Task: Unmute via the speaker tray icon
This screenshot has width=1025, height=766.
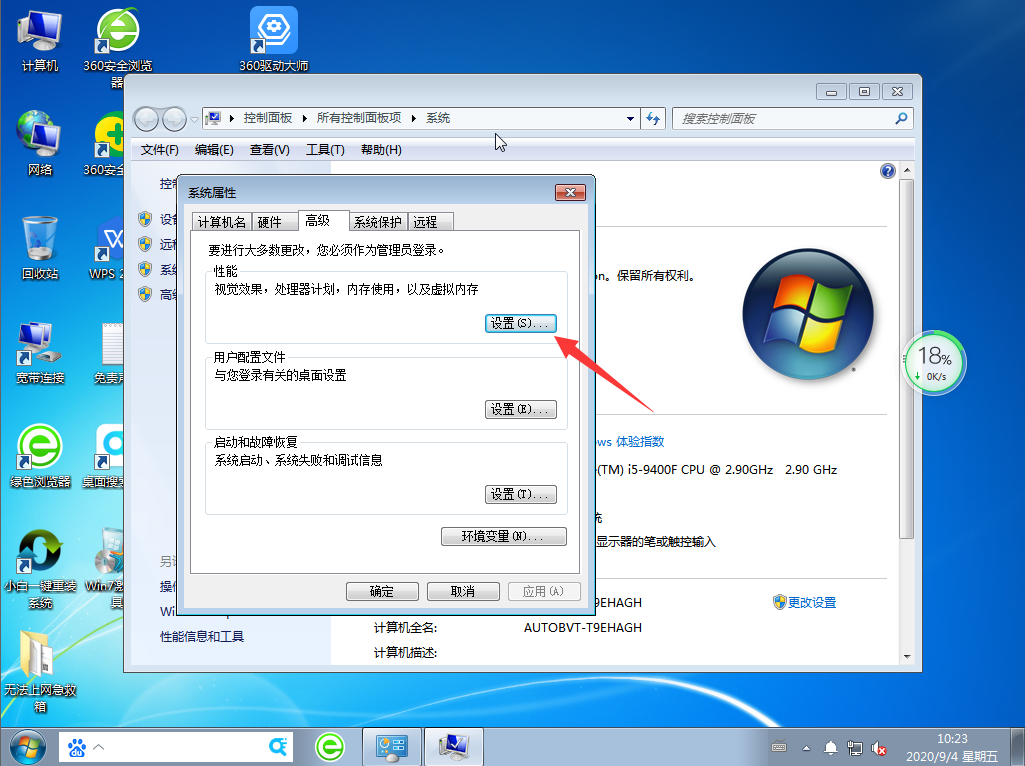Action: 879,747
